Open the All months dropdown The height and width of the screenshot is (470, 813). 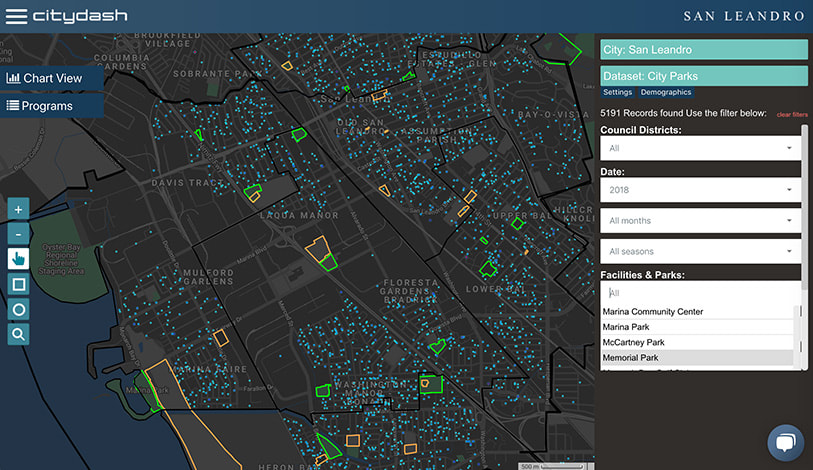pyautogui.click(x=700, y=221)
